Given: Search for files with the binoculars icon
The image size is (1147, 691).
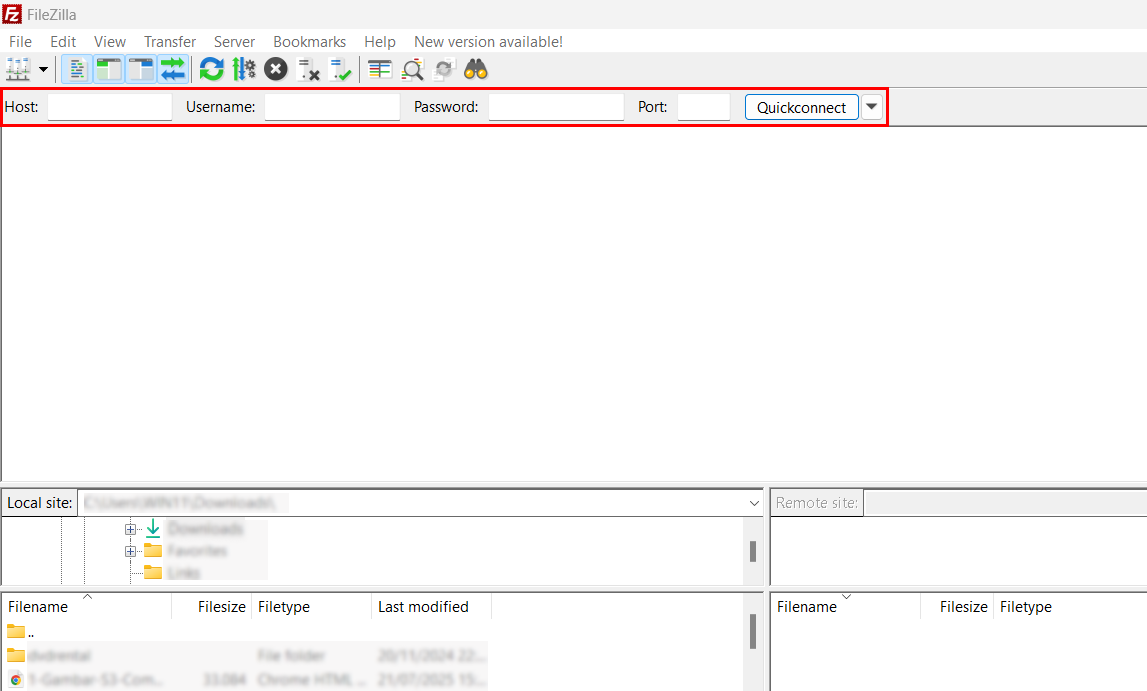Looking at the screenshot, I should coord(476,69).
